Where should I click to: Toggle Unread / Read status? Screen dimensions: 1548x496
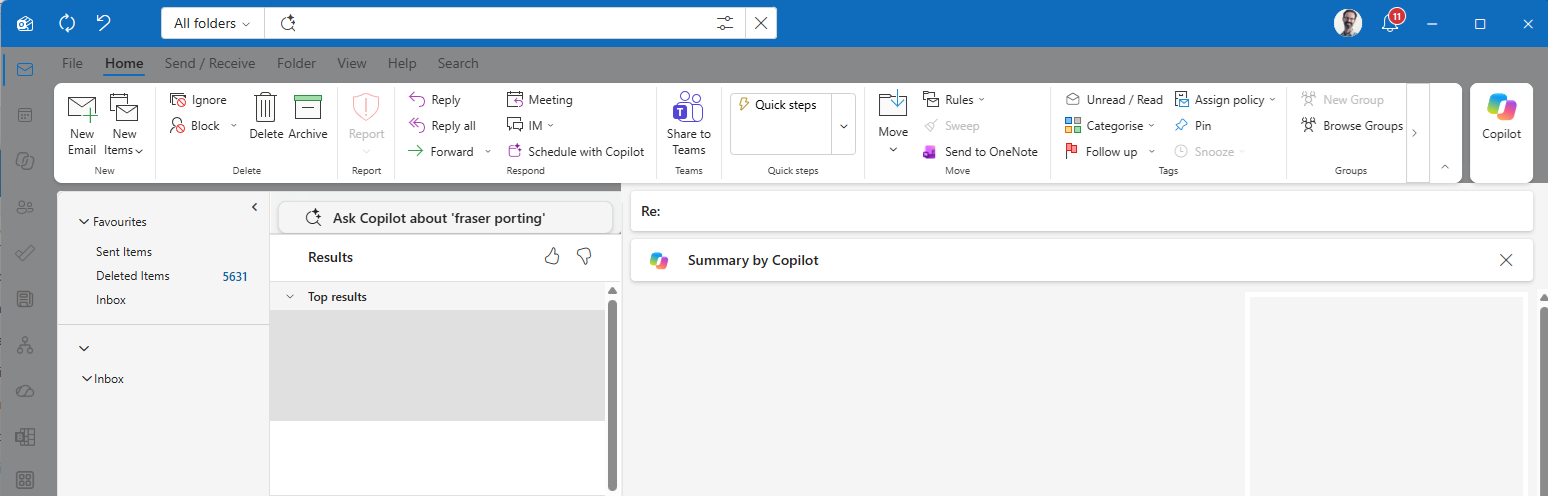(1114, 100)
